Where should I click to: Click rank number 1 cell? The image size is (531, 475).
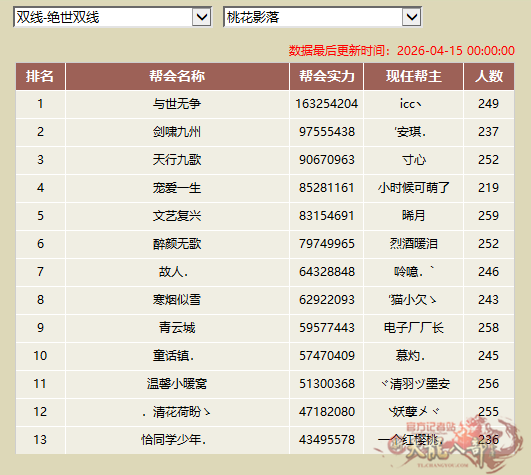coord(40,104)
